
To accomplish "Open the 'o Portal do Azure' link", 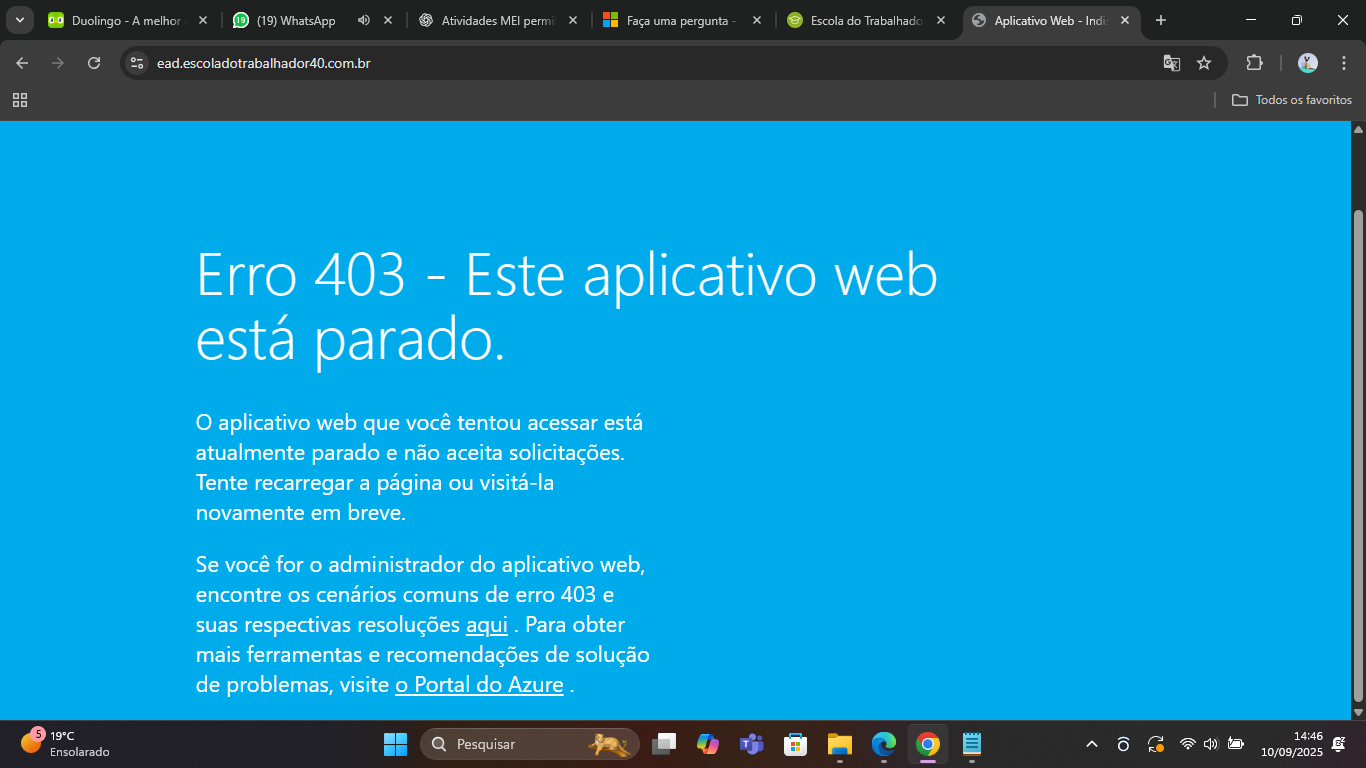I will pos(479,685).
